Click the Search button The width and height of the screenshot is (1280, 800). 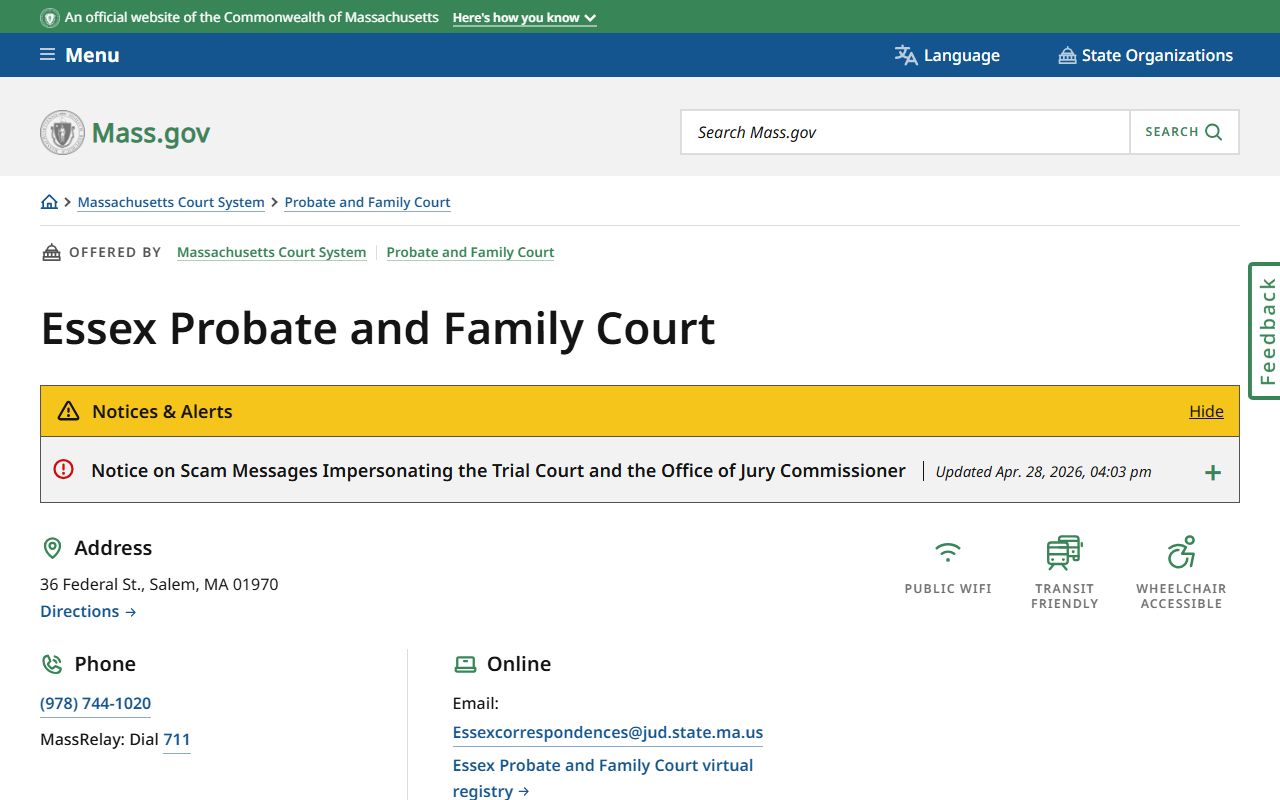[1184, 132]
